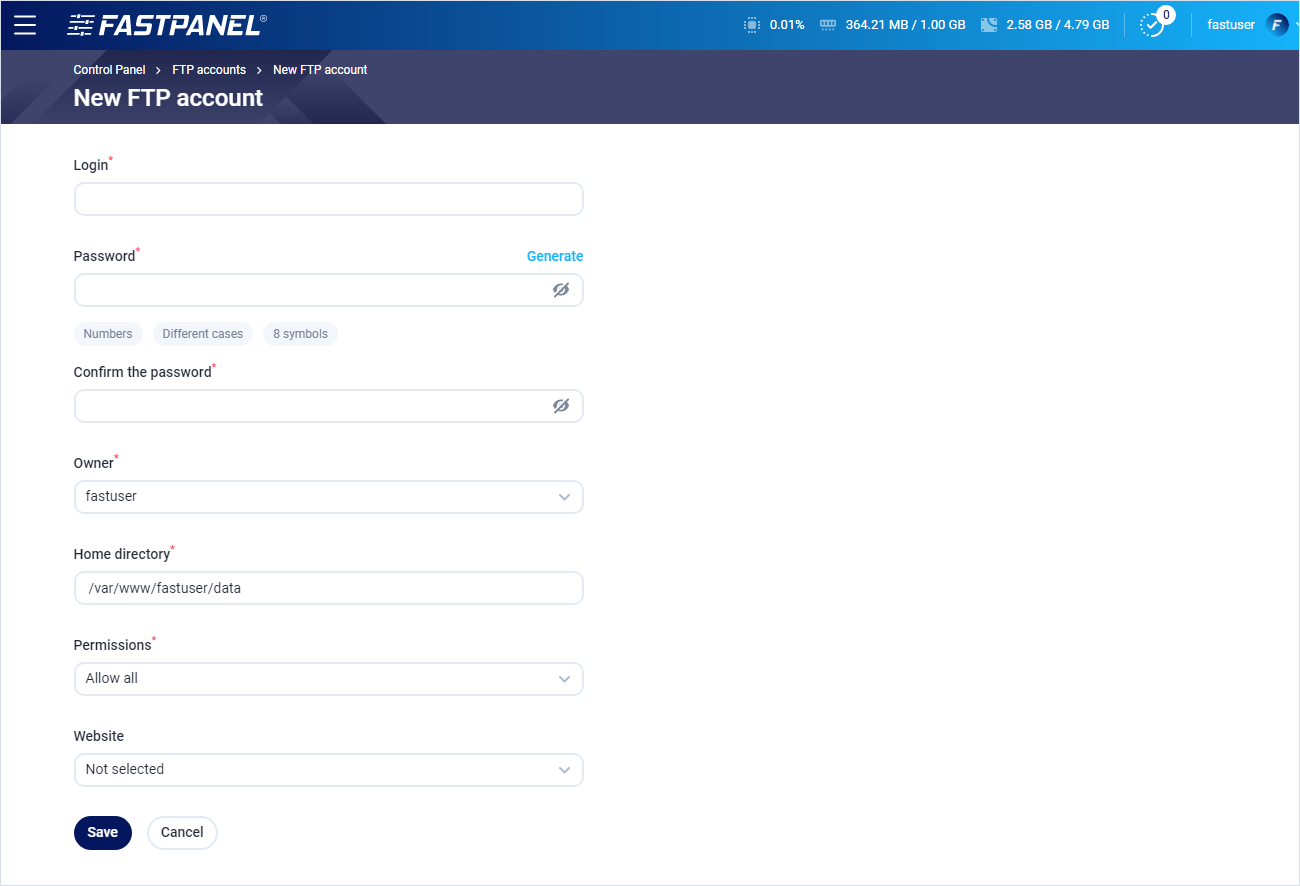1300x886 pixels.
Task: Click the 2.58 GB / 4.79 GB disk value
Action: pos(1058,25)
